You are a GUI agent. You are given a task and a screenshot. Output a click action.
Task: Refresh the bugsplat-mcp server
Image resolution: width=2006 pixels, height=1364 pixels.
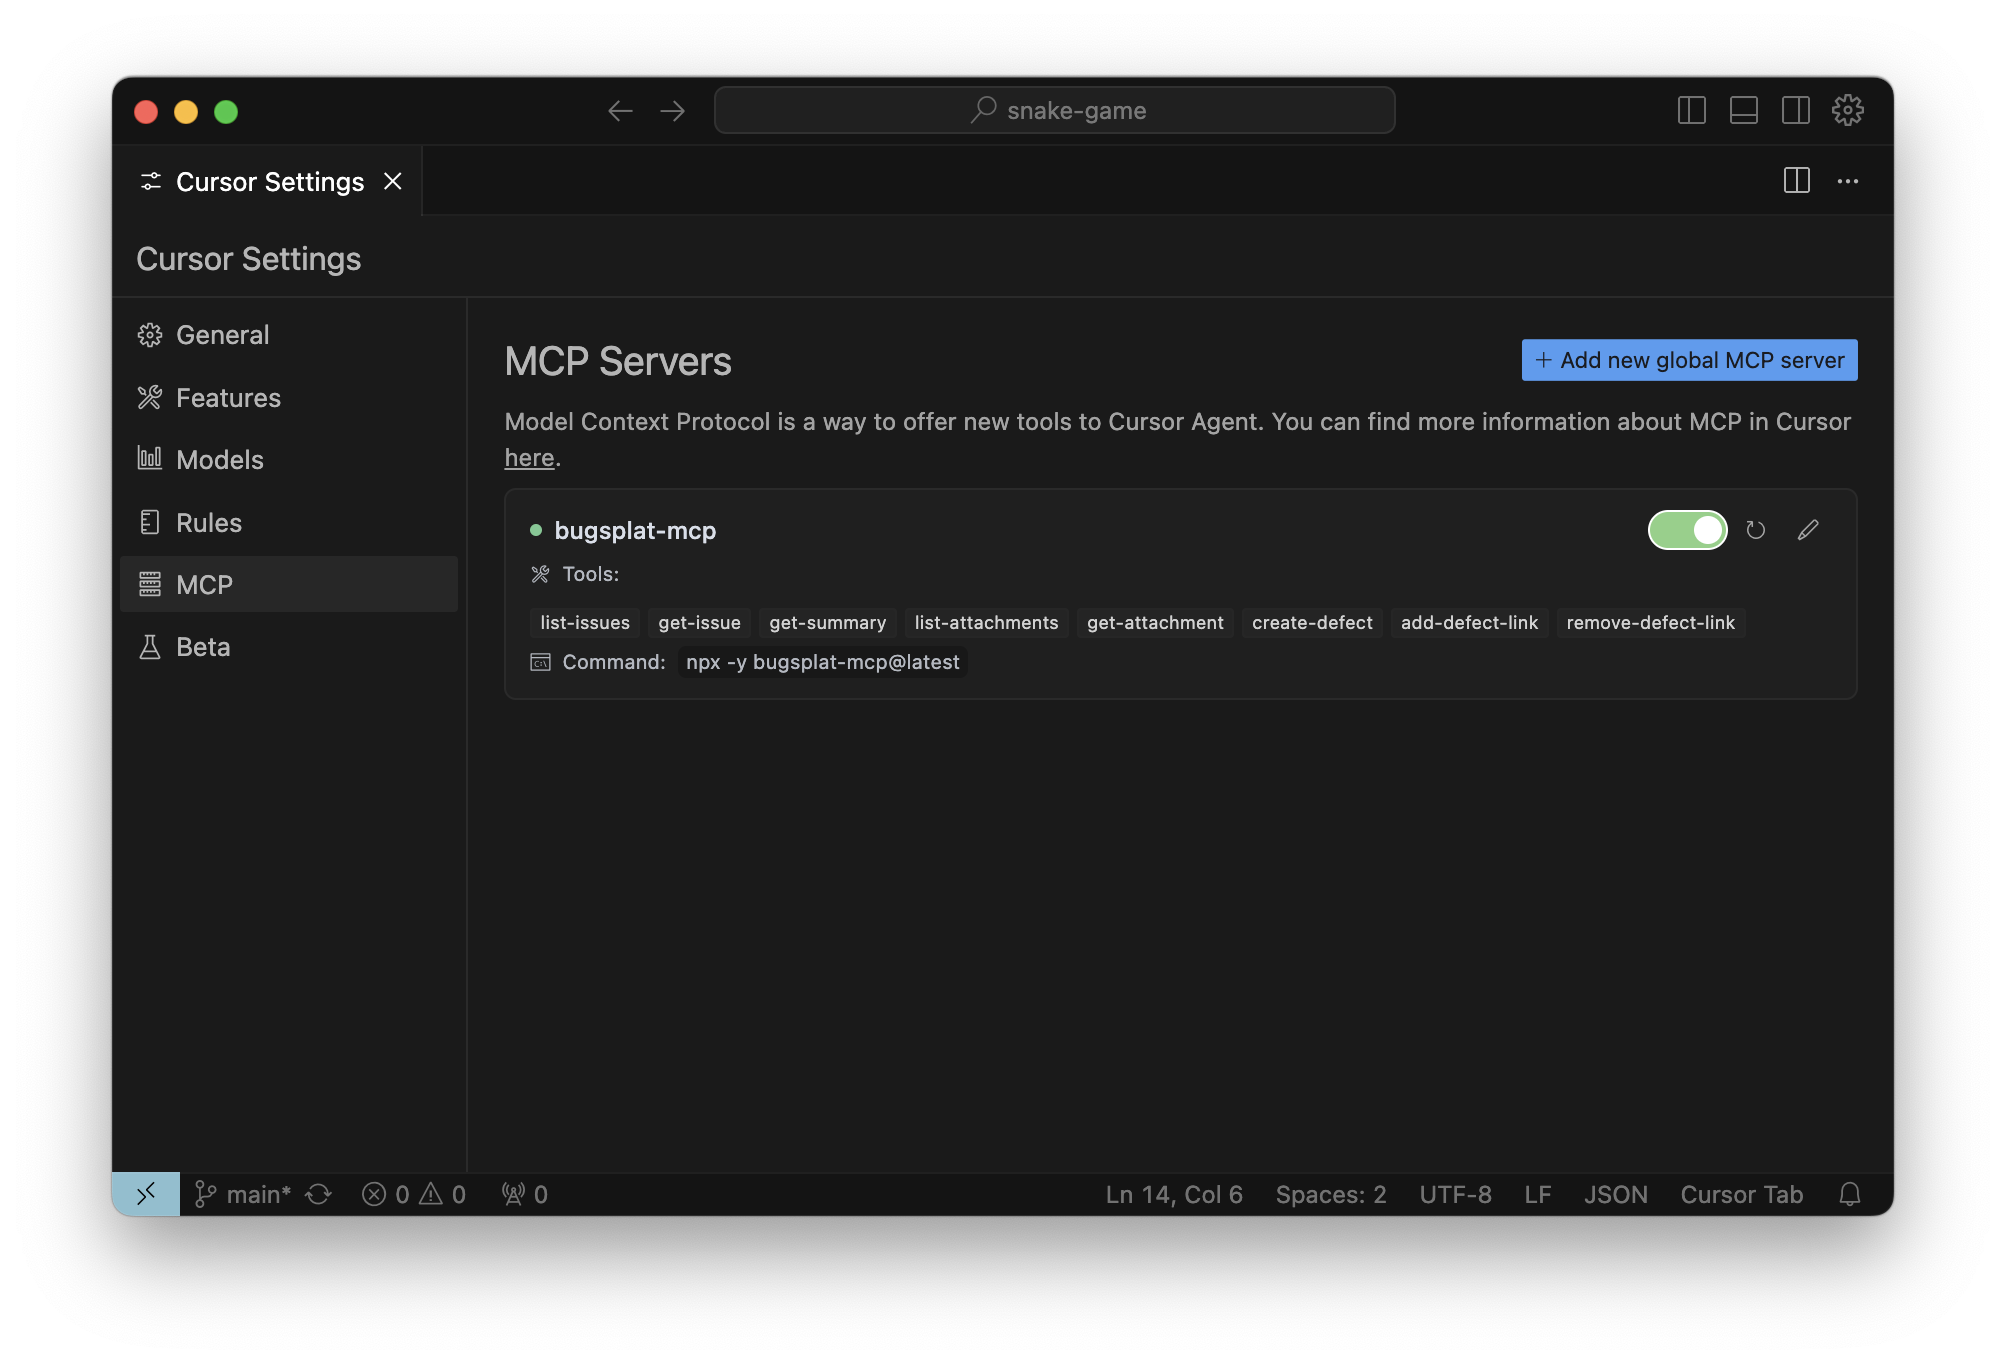(x=1755, y=530)
